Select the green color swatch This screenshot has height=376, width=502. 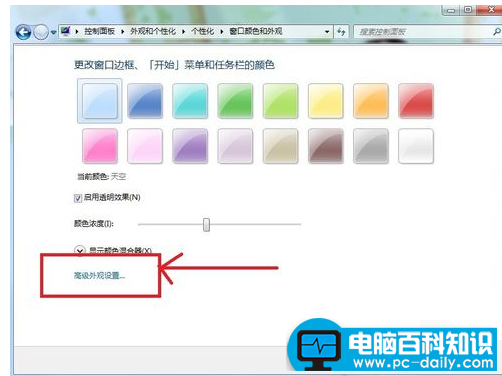[235, 101]
